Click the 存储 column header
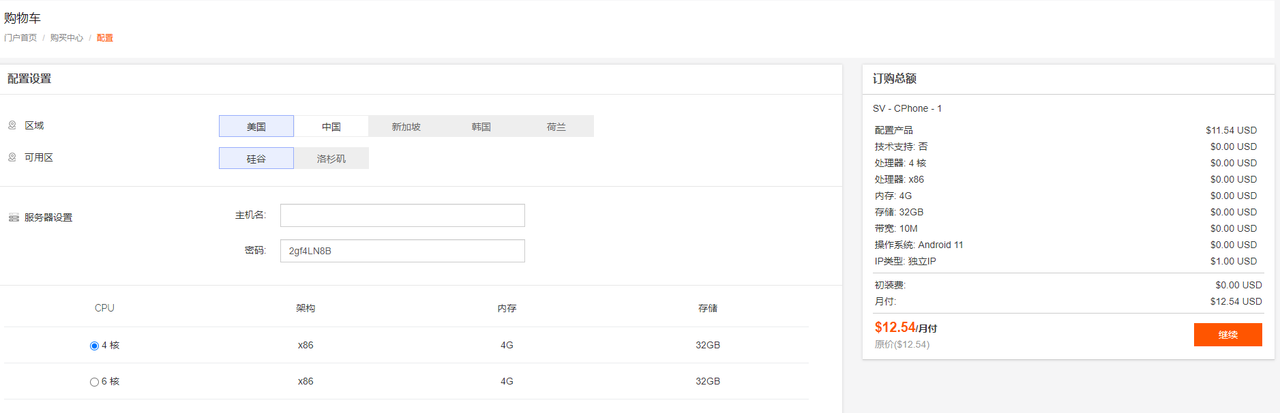This screenshot has width=1280, height=413. coord(708,308)
